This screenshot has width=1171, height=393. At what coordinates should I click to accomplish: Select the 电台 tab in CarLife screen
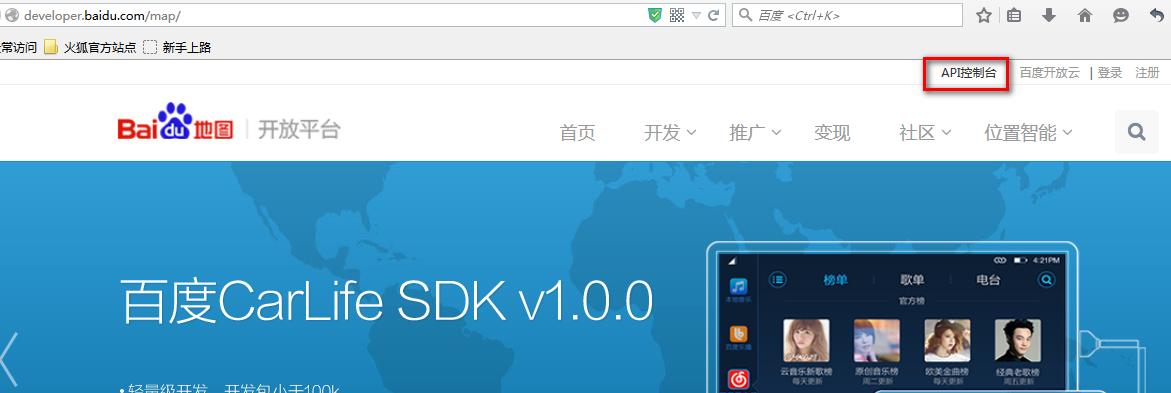(988, 280)
